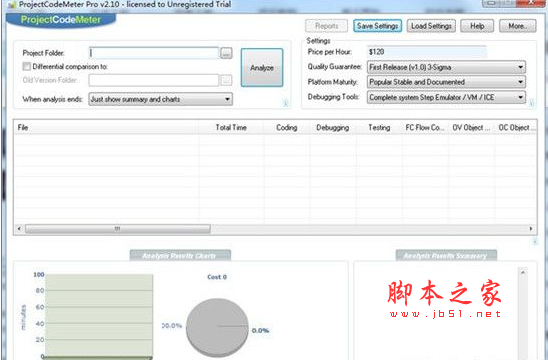Click the app icon in title bar
This screenshot has height=360, width=548.
12,4
